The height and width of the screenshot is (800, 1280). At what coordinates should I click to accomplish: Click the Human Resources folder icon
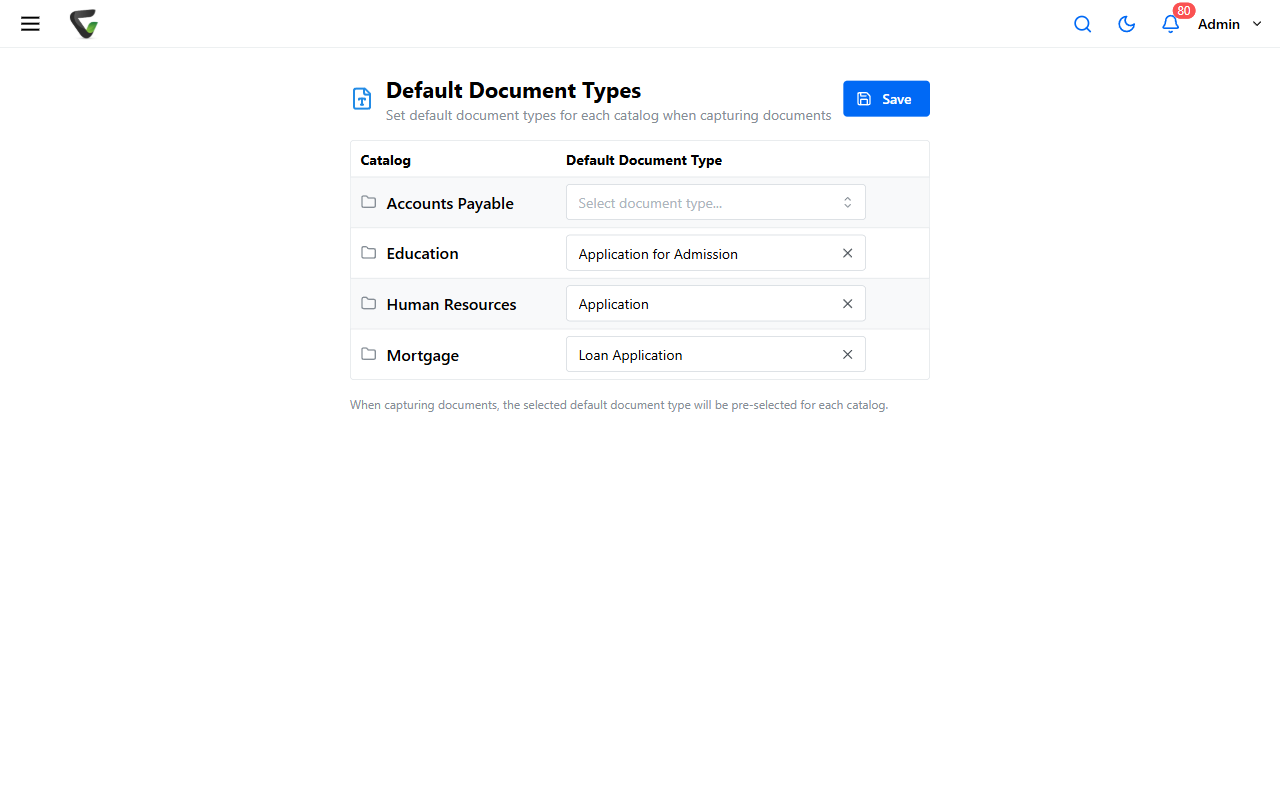[369, 303]
